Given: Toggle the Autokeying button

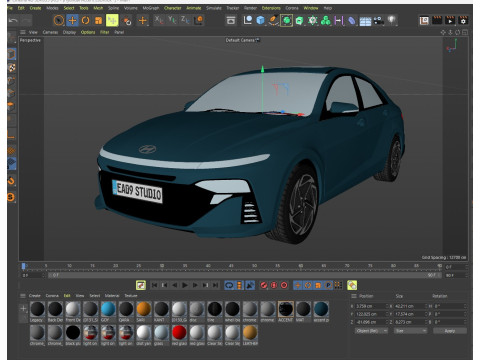Looking at the screenshot, I should click(274, 285).
